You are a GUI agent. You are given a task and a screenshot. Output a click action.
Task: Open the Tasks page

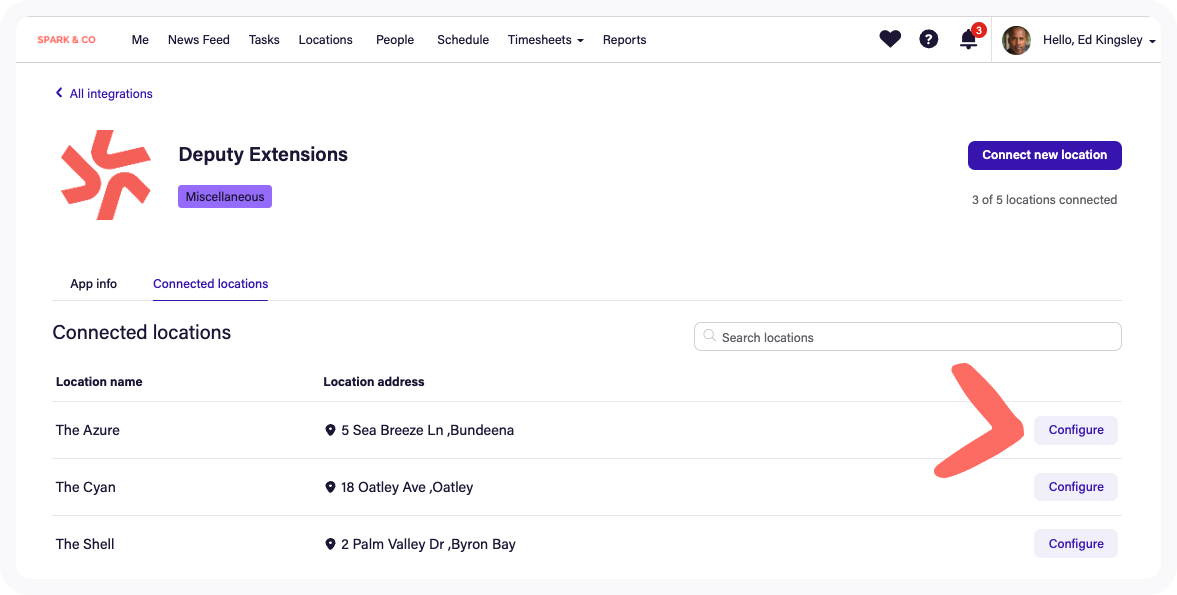coord(264,40)
